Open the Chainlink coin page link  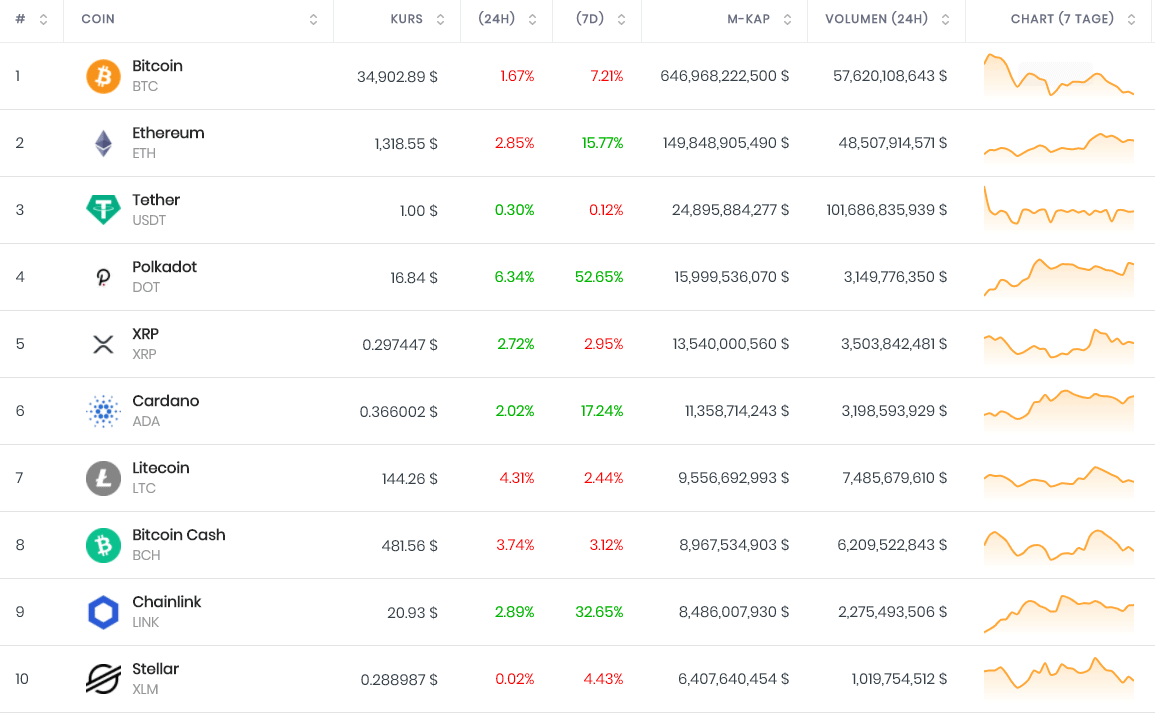click(x=166, y=602)
